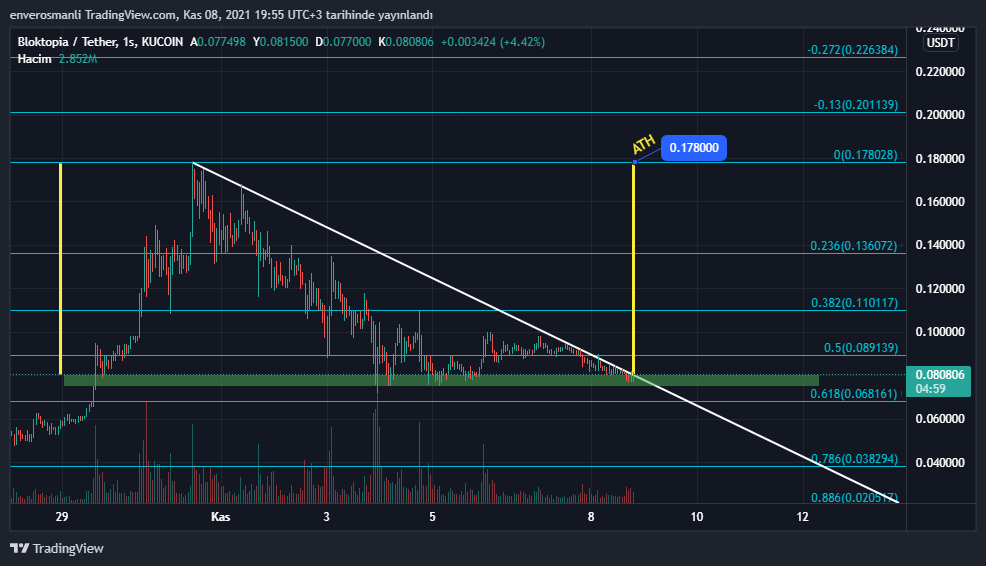The height and width of the screenshot is (566, 986).
Task: Select the yellow vertical line on the right
Action: [x=633, y=269]
